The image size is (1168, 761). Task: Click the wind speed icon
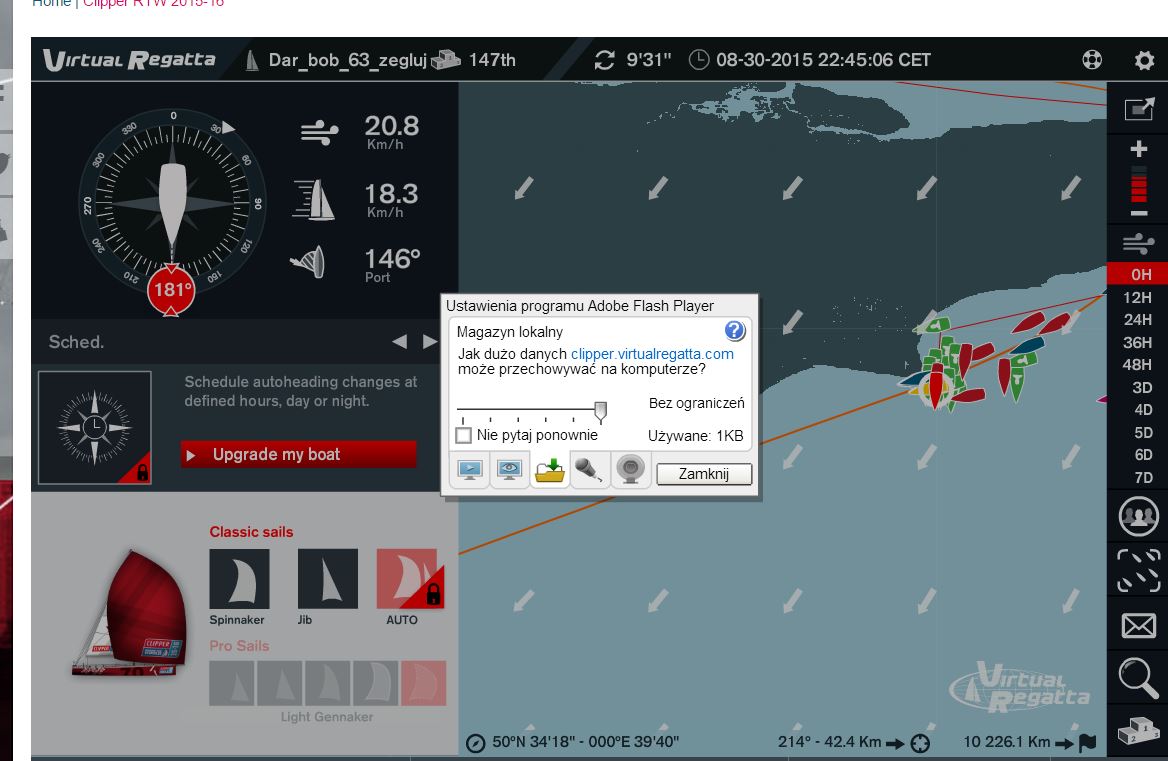(320, 133)
